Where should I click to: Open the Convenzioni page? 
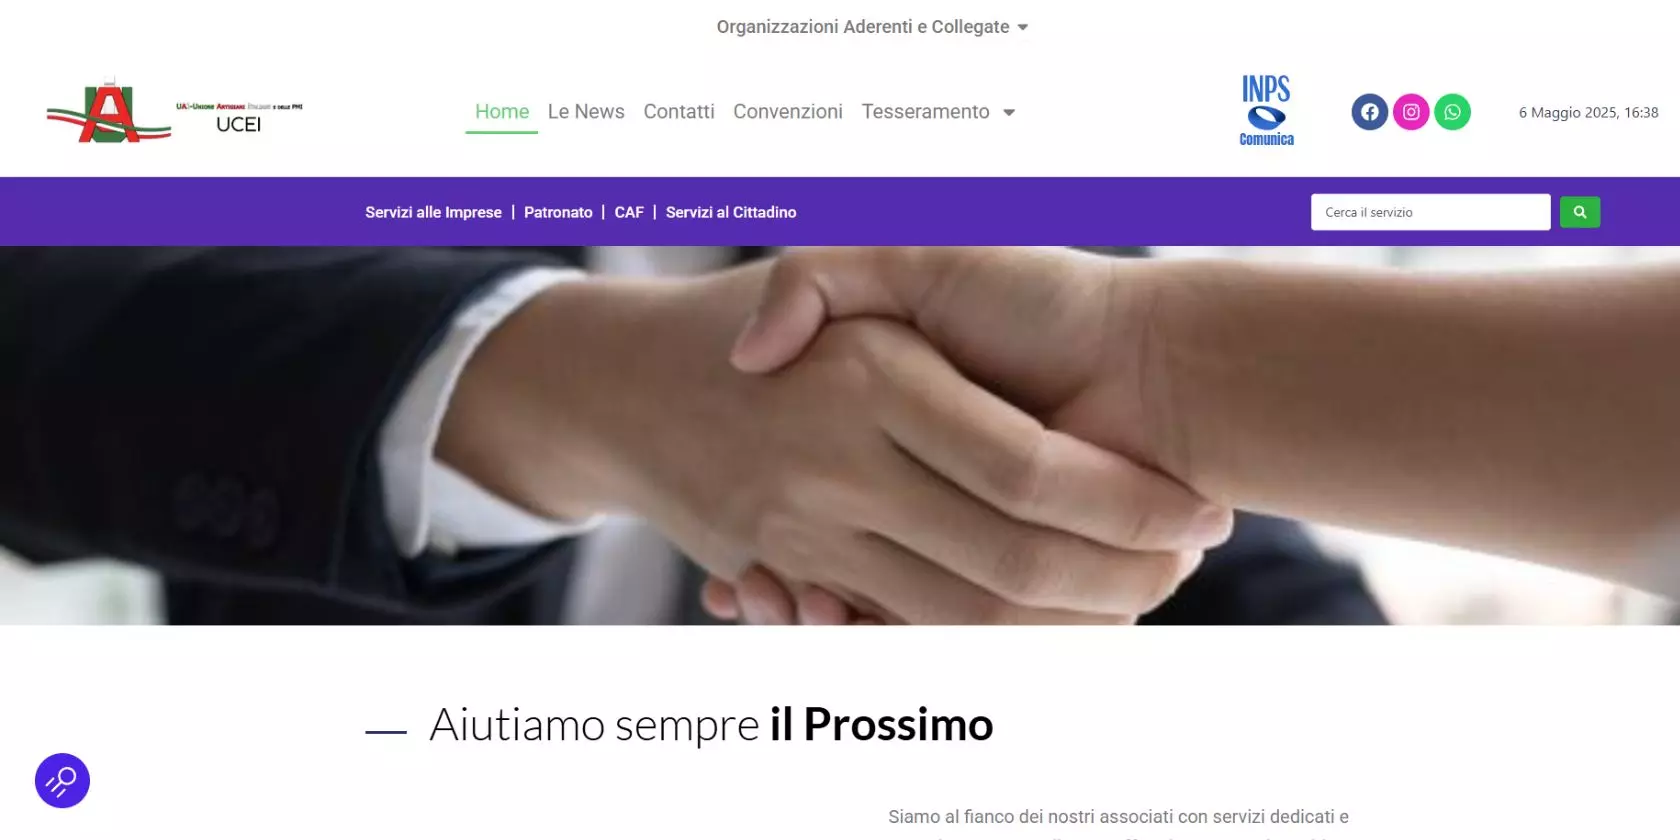(788, 112)
